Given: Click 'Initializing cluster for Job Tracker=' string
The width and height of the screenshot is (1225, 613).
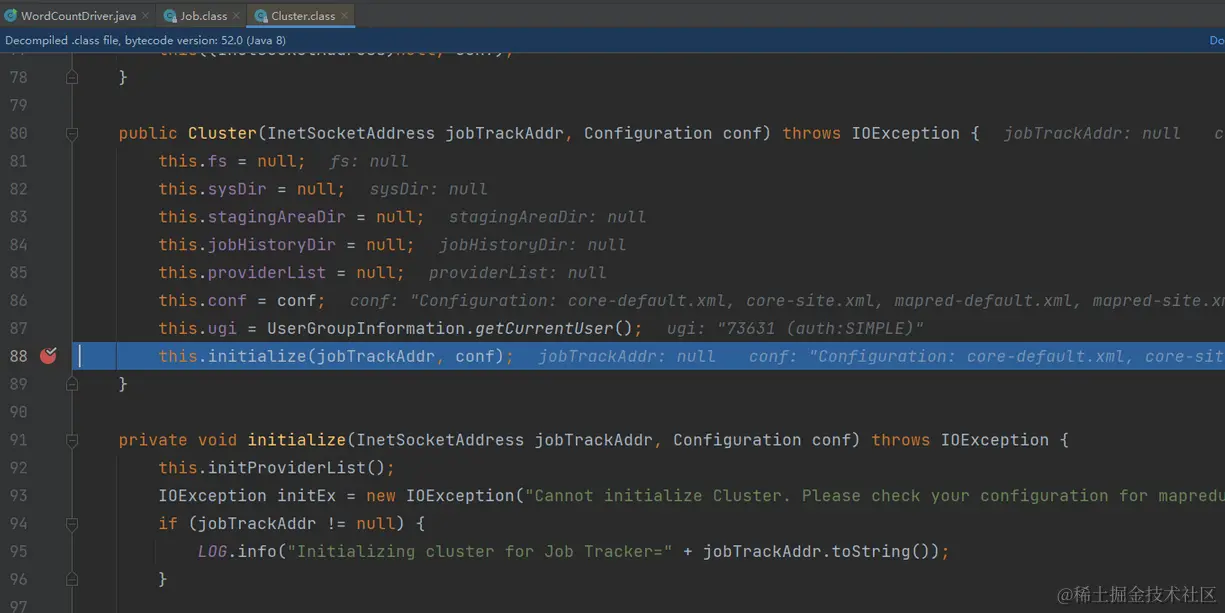Looking at the screenshot, I should tap(480, 551).
